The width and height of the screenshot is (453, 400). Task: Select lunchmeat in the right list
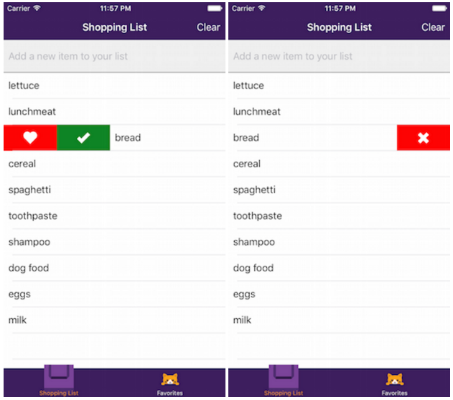coord(339,112)
